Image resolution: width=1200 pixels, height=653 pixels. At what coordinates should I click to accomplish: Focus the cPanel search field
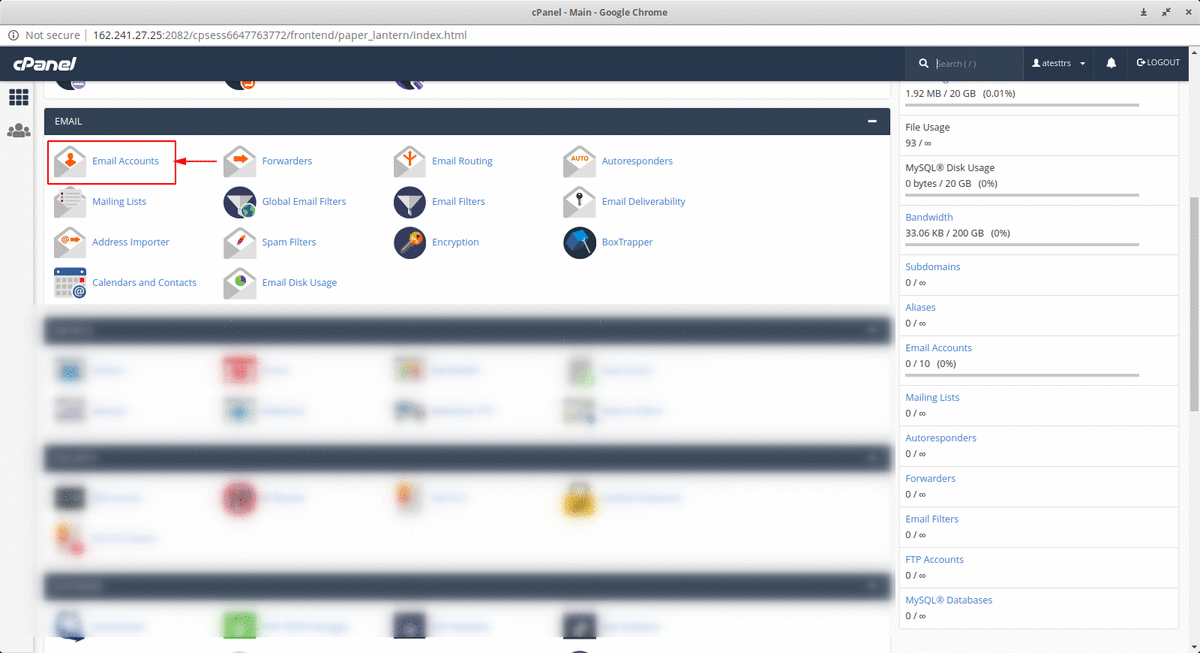976,63
